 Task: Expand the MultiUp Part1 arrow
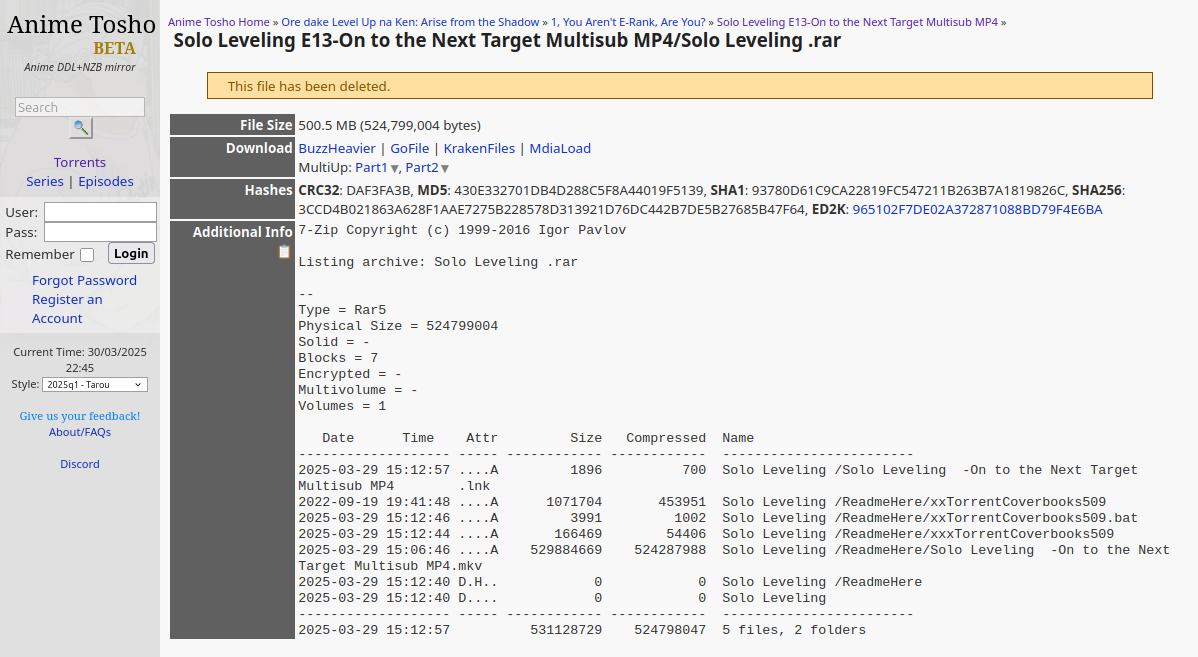tap(395, 169)
